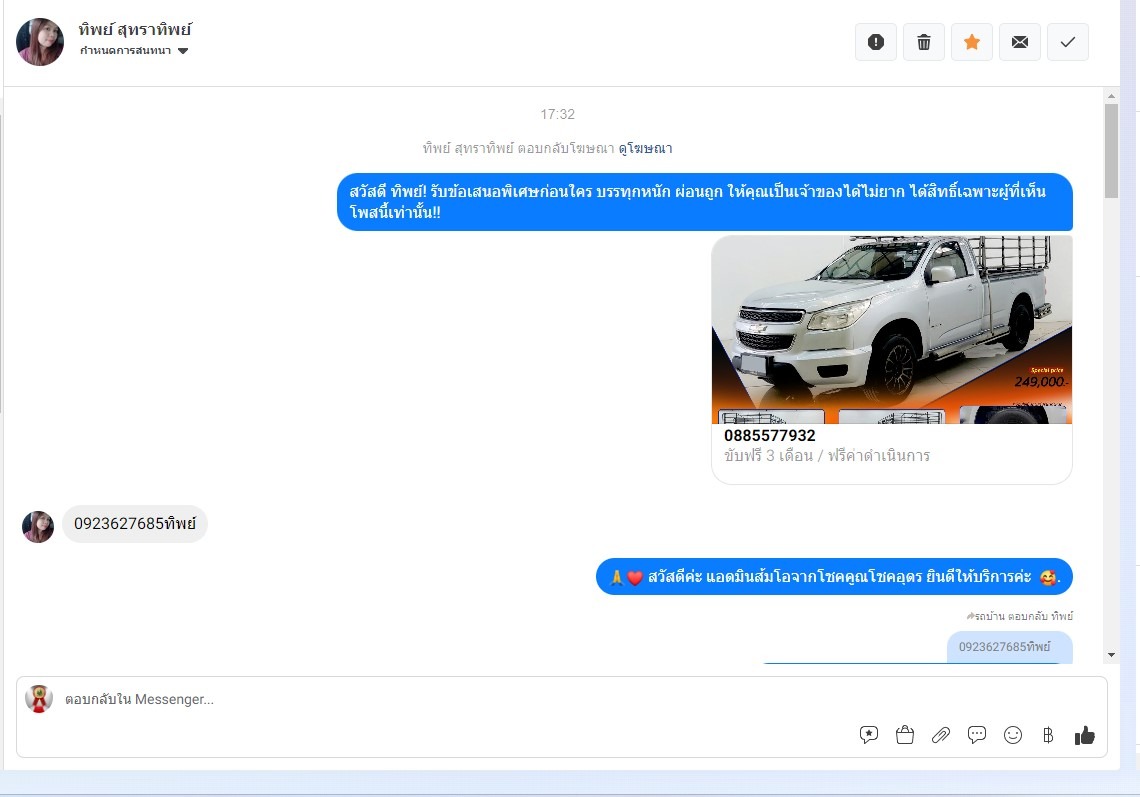Image resolution: width=1140 pixels, height=797 pixels.
Task: Open the กำหนดการสนทนา dropdown arrow
Action: point(183,51)
